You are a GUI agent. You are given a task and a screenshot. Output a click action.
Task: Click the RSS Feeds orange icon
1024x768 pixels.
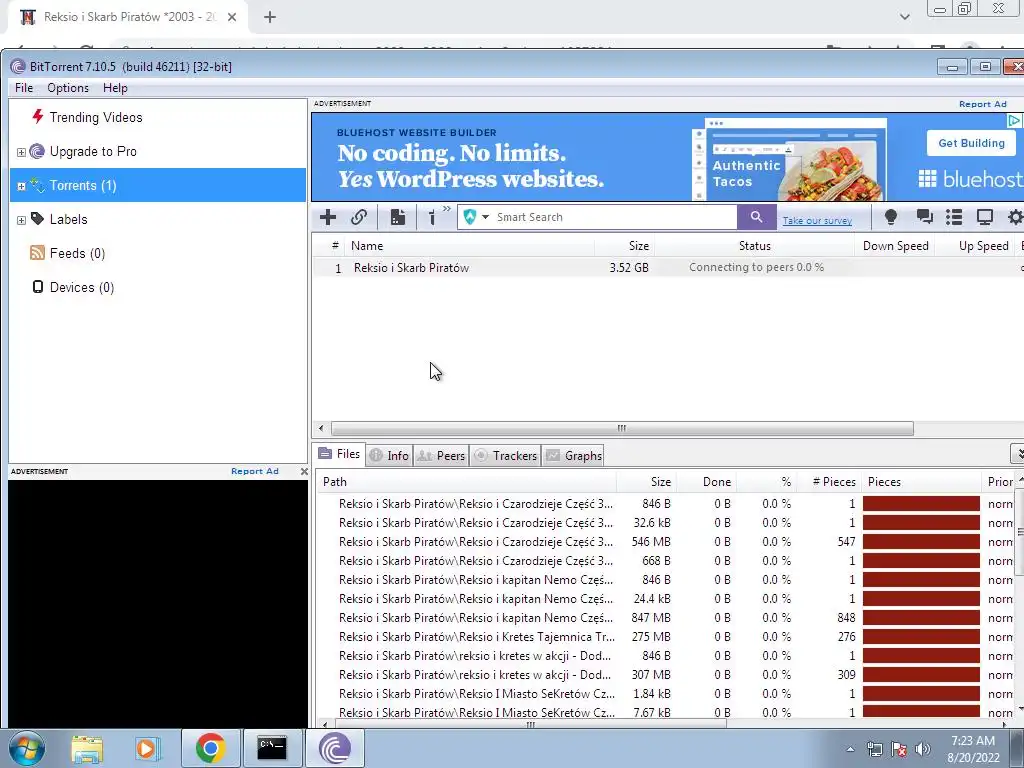point(37,253)
